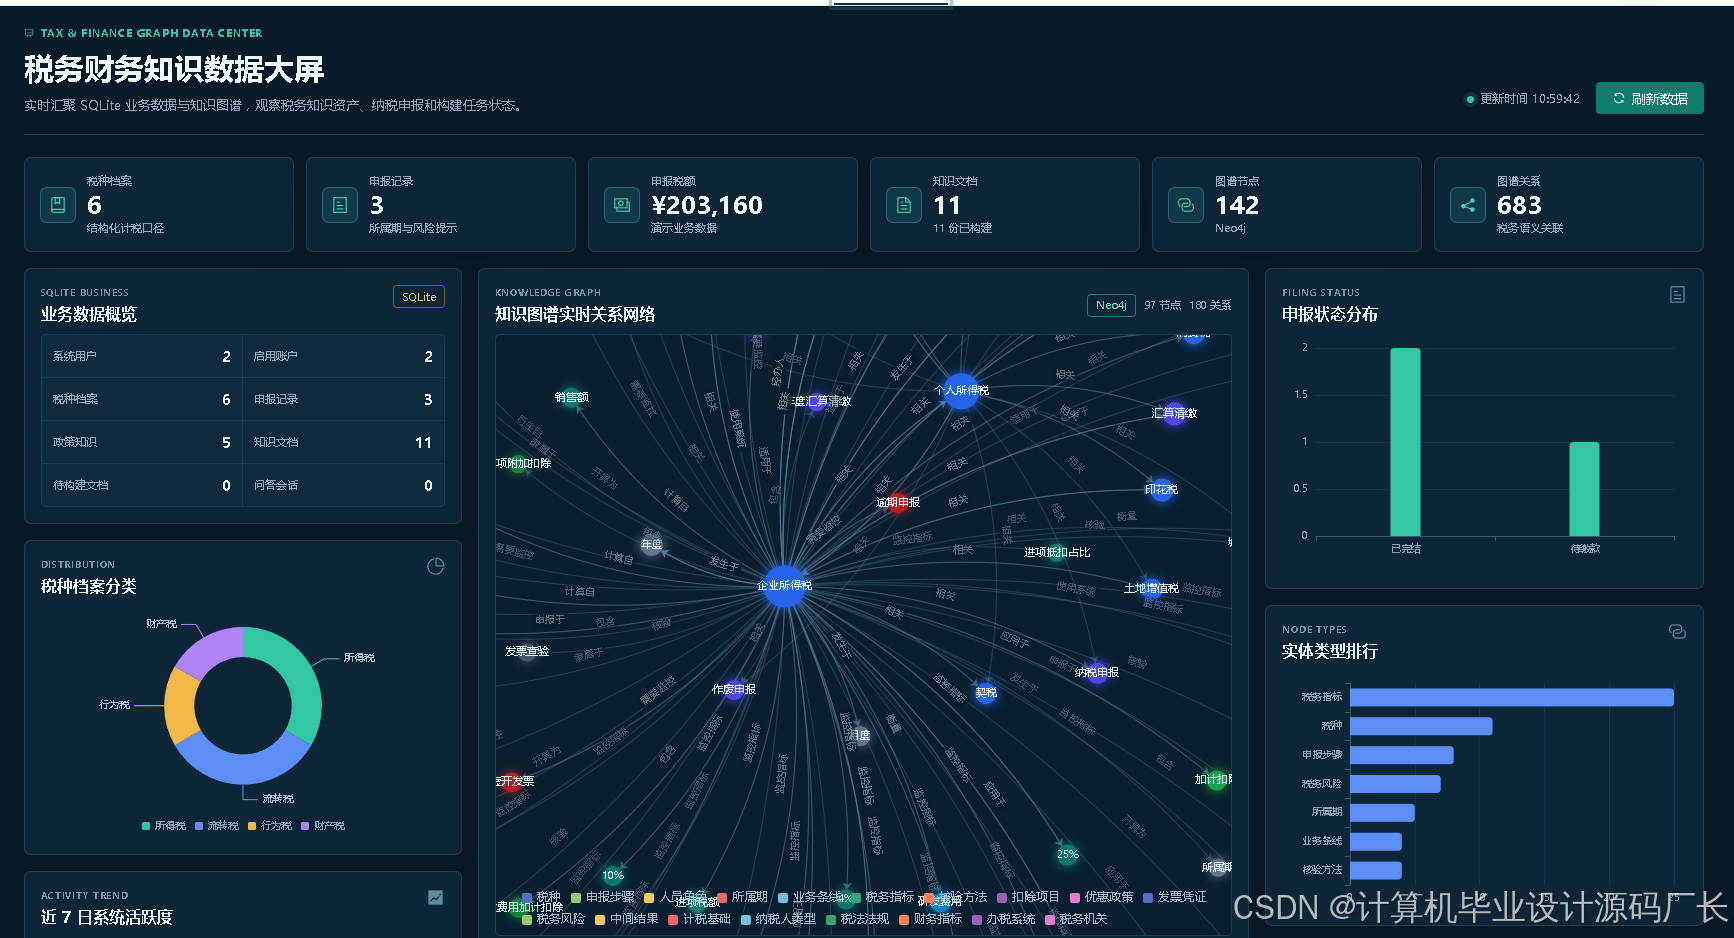Click the link icon in 实体类型排行 panel
Image resolution: width=1734 pixels, height=938 pixels.
click(1678, 631)
